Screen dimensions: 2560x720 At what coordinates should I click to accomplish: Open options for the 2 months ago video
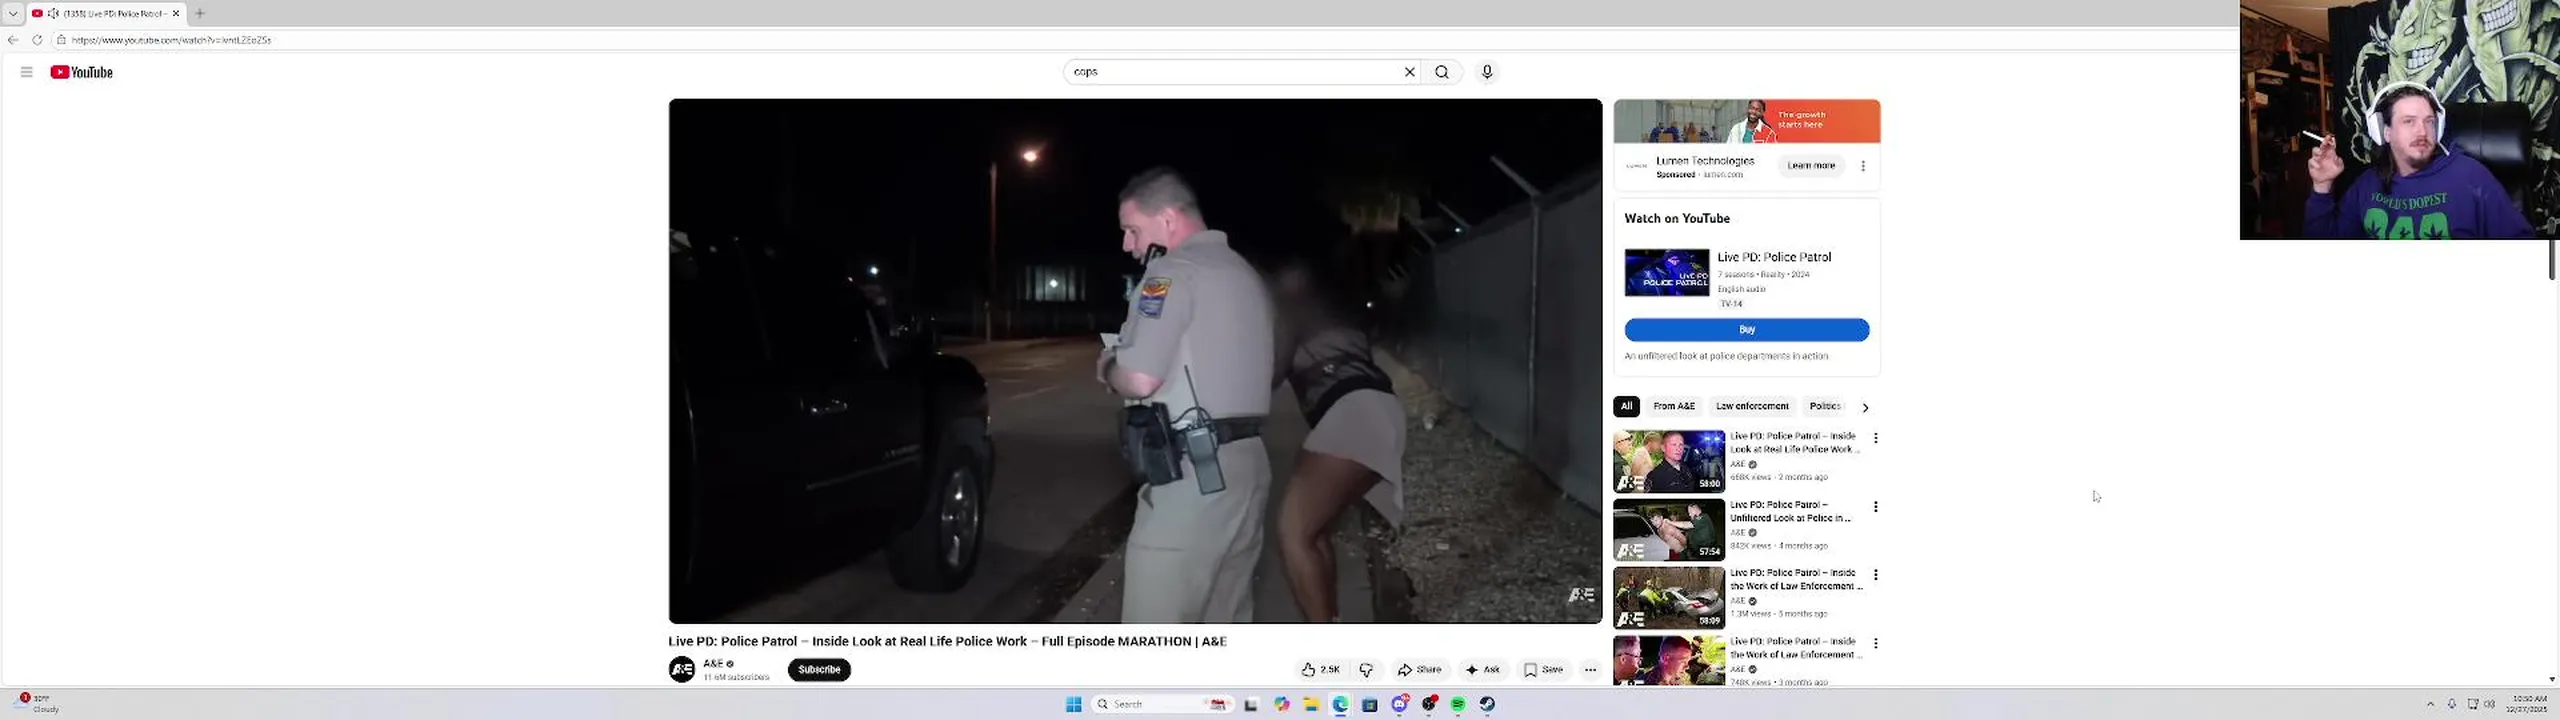coord(1876,439)
